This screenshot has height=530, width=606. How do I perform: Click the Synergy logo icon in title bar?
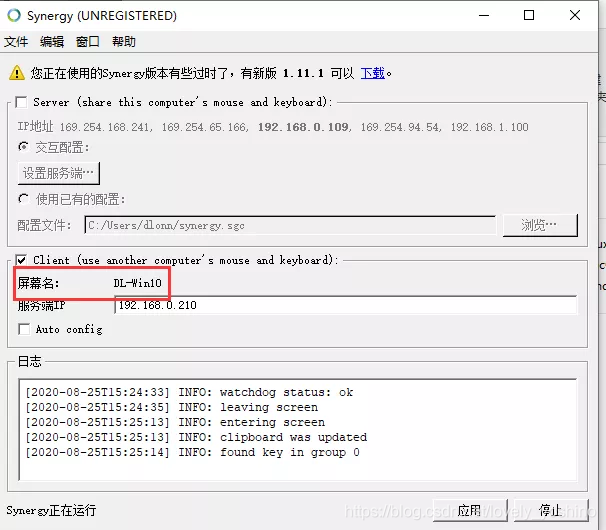point(14,15)
